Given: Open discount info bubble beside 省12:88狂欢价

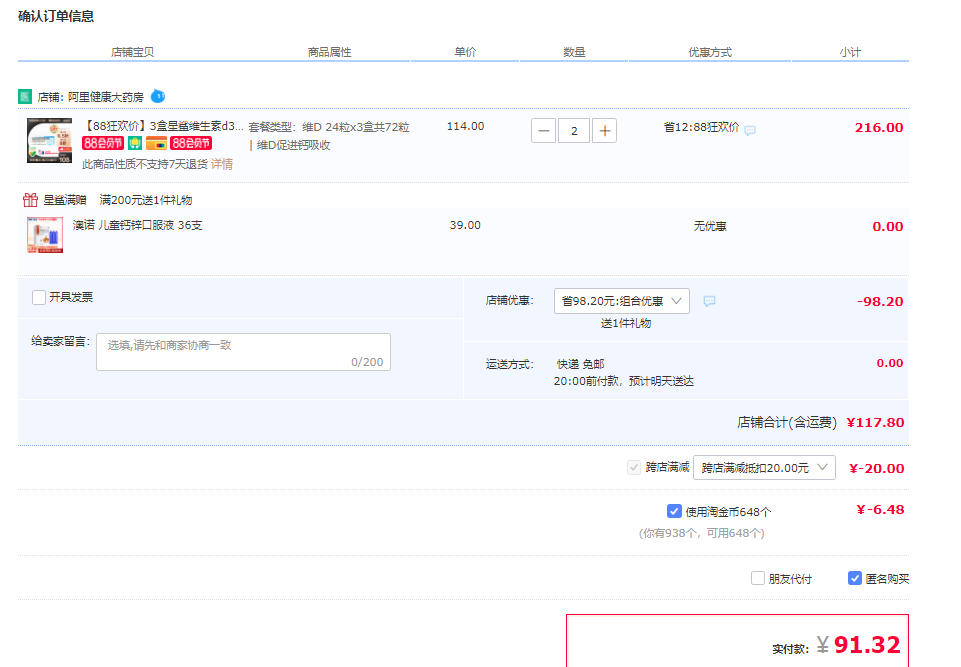Looking at the screenshot, I should pyautogui.click(x=750, y=130).
